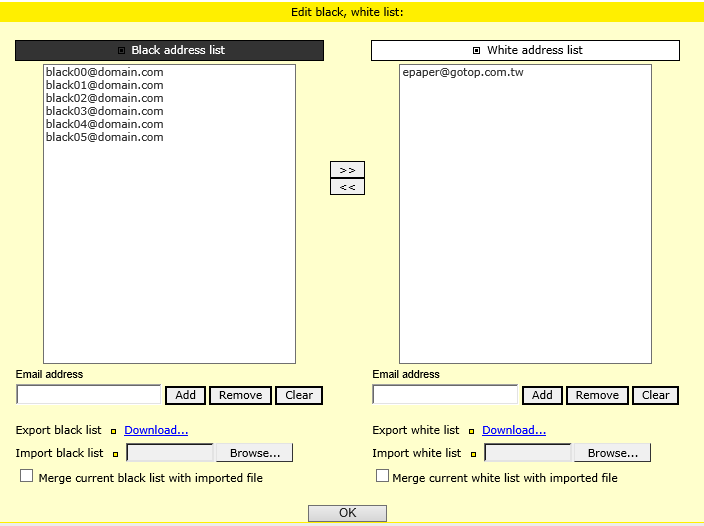Image resolution: width=704 pixels, height=526 pixels.
Task: Browse for a black list import file
Action: (x=254, y=453)
